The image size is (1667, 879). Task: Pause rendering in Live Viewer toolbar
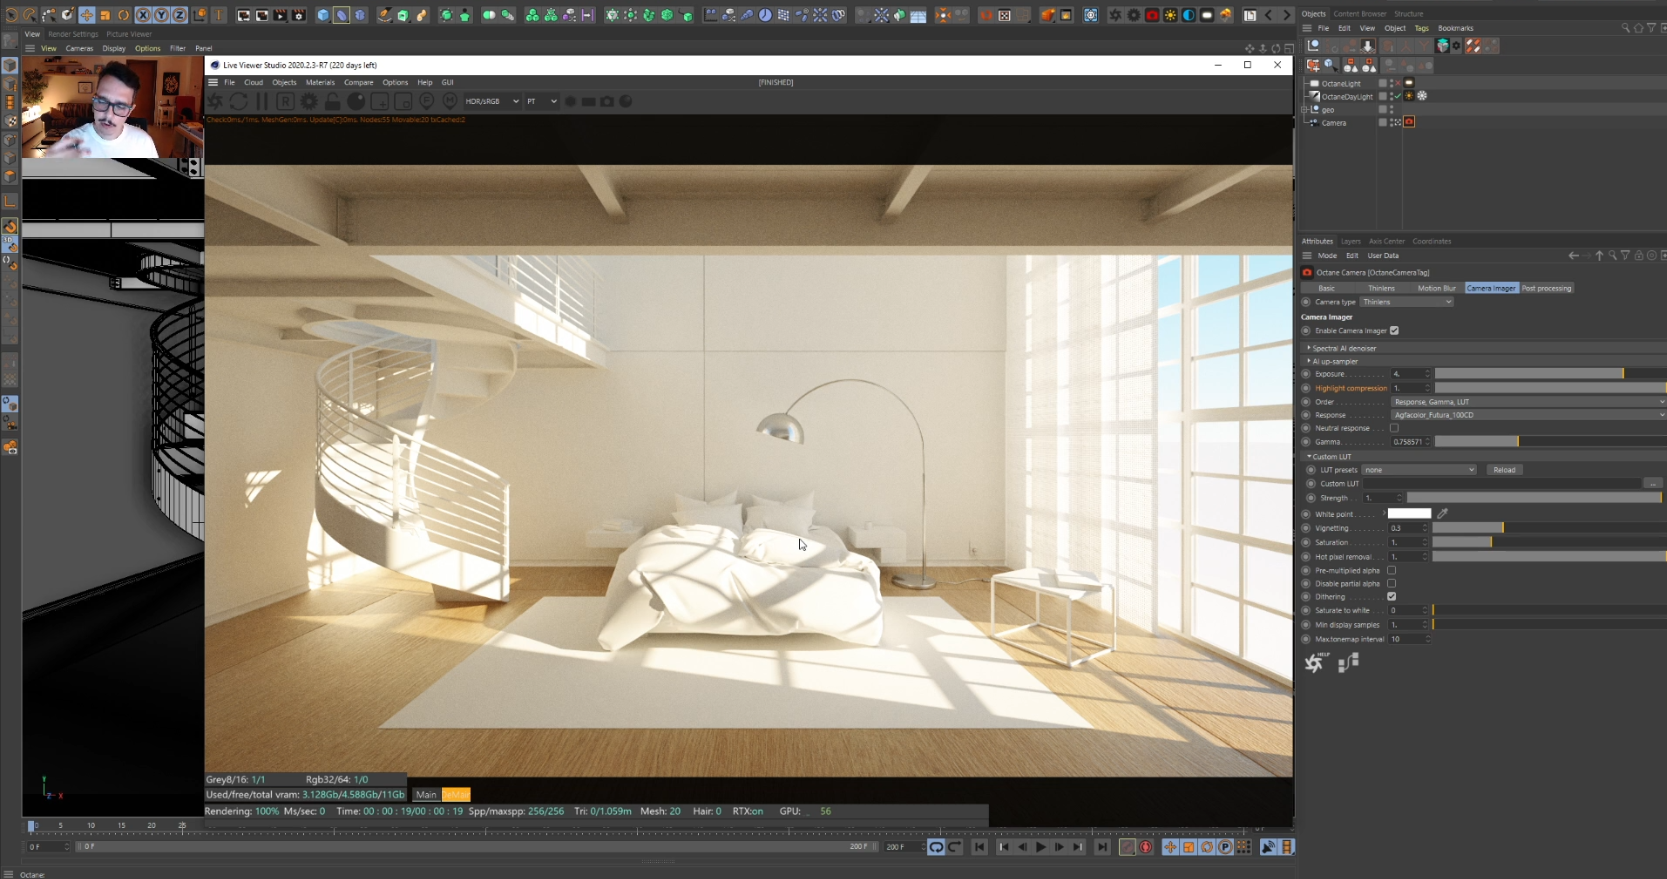(262, 101)
